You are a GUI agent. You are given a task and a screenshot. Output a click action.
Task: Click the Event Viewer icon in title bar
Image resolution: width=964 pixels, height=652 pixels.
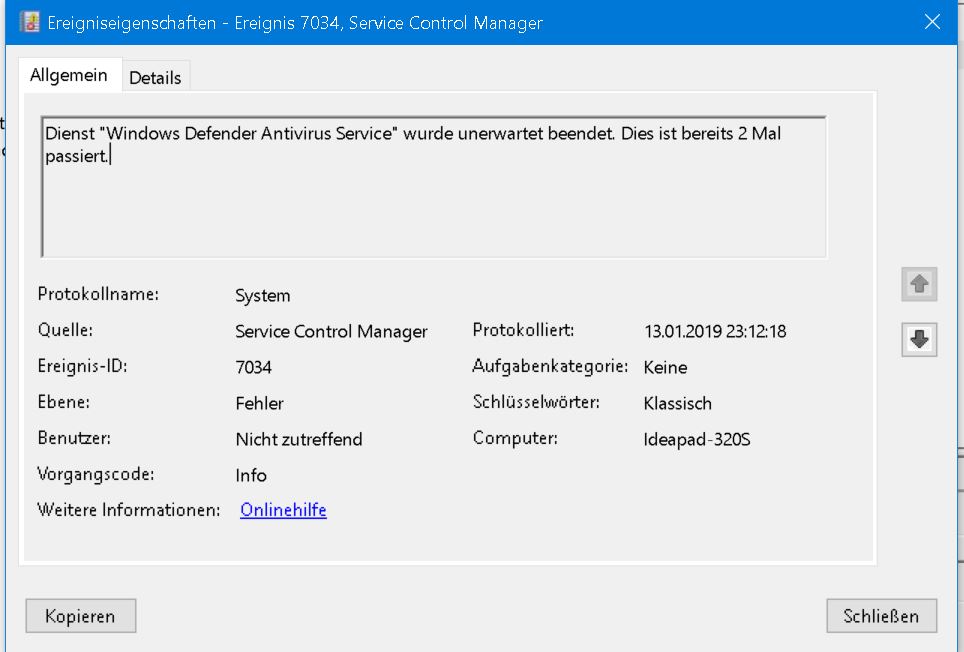[29, 21]
